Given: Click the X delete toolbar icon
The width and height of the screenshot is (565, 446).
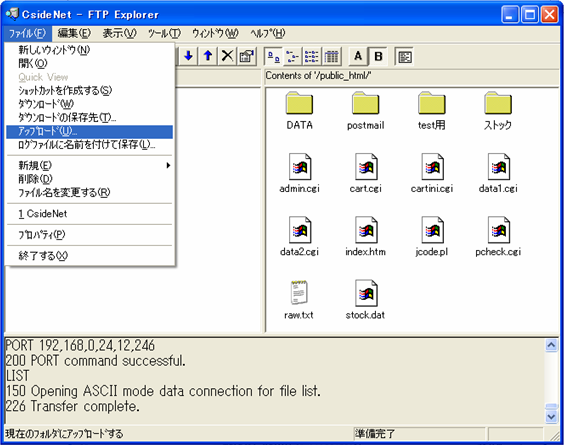Looking at the screenshot, I should click(227, 56).
